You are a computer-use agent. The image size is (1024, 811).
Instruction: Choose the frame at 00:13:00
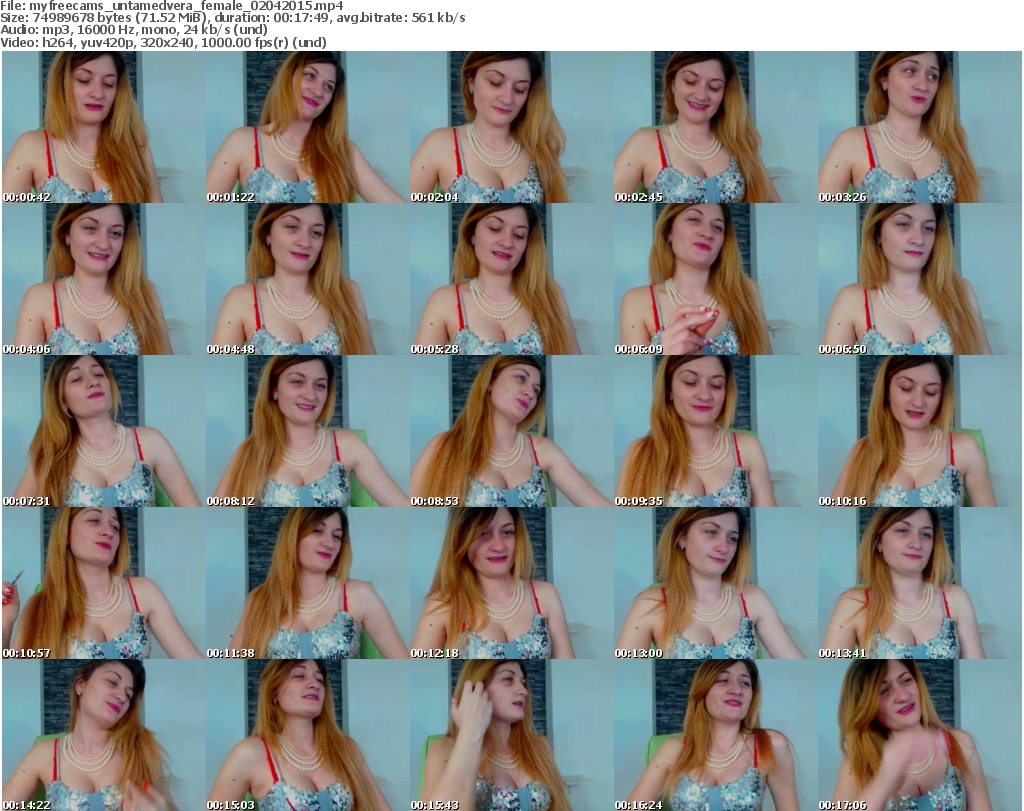[715, 583]
